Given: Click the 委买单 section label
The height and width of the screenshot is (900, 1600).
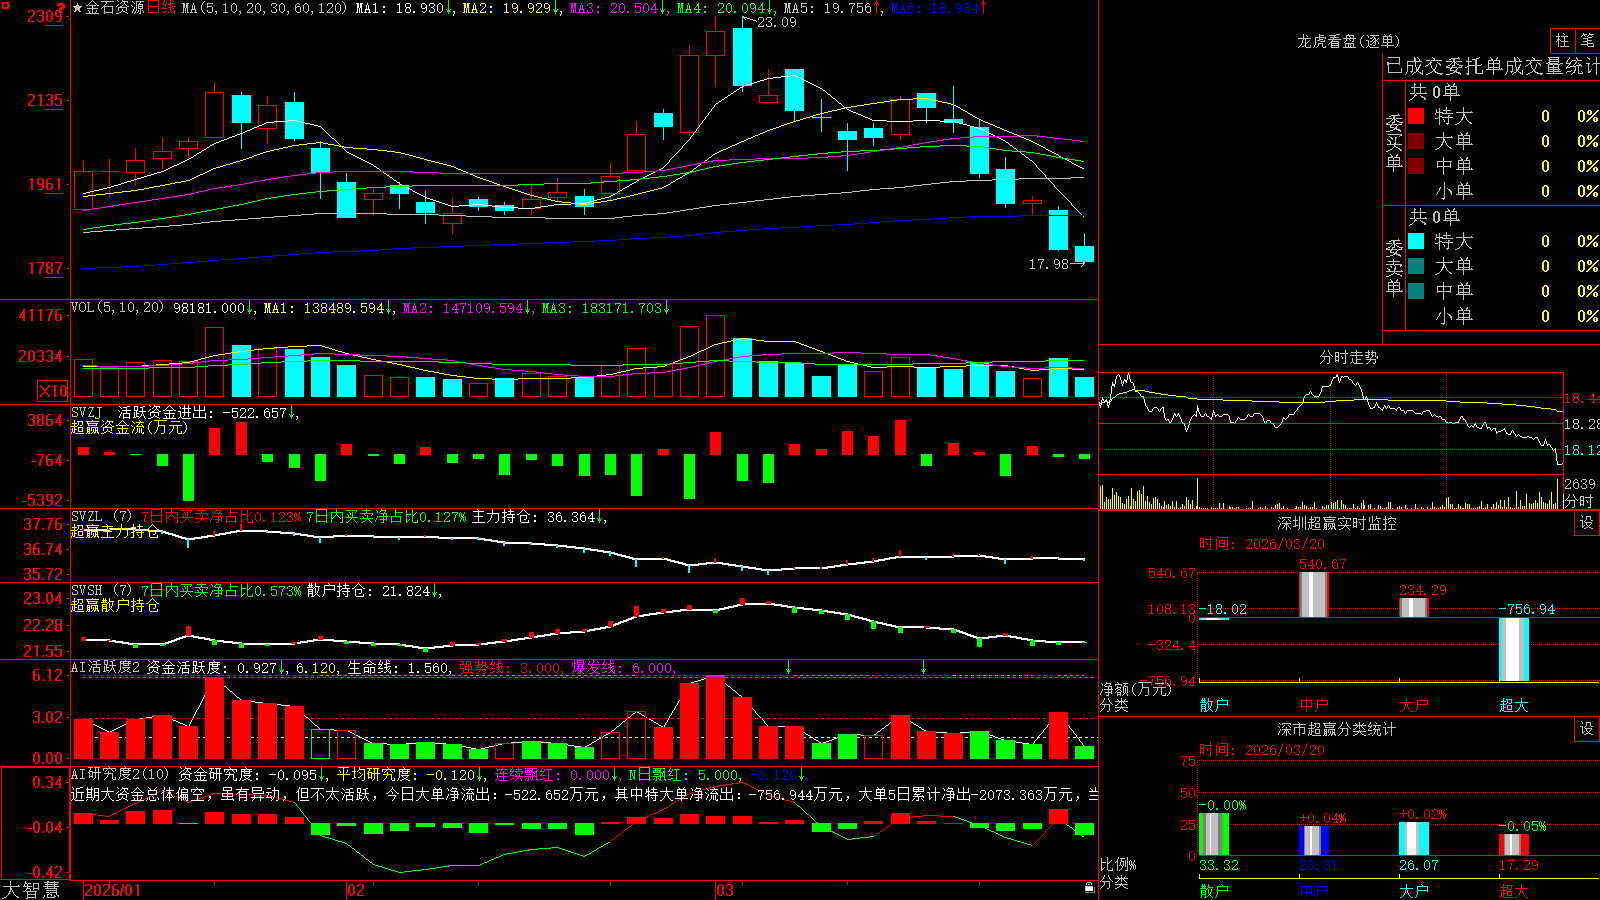Looking at the screenshot, I should tap(1394, 142).
